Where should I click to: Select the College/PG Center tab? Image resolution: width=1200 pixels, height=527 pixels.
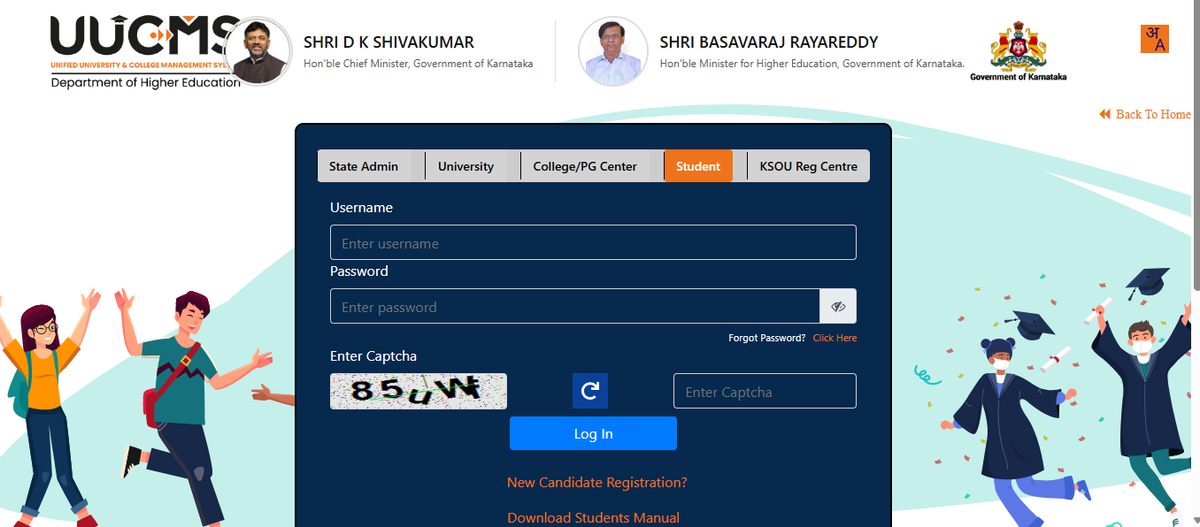[x=585, y=166]
